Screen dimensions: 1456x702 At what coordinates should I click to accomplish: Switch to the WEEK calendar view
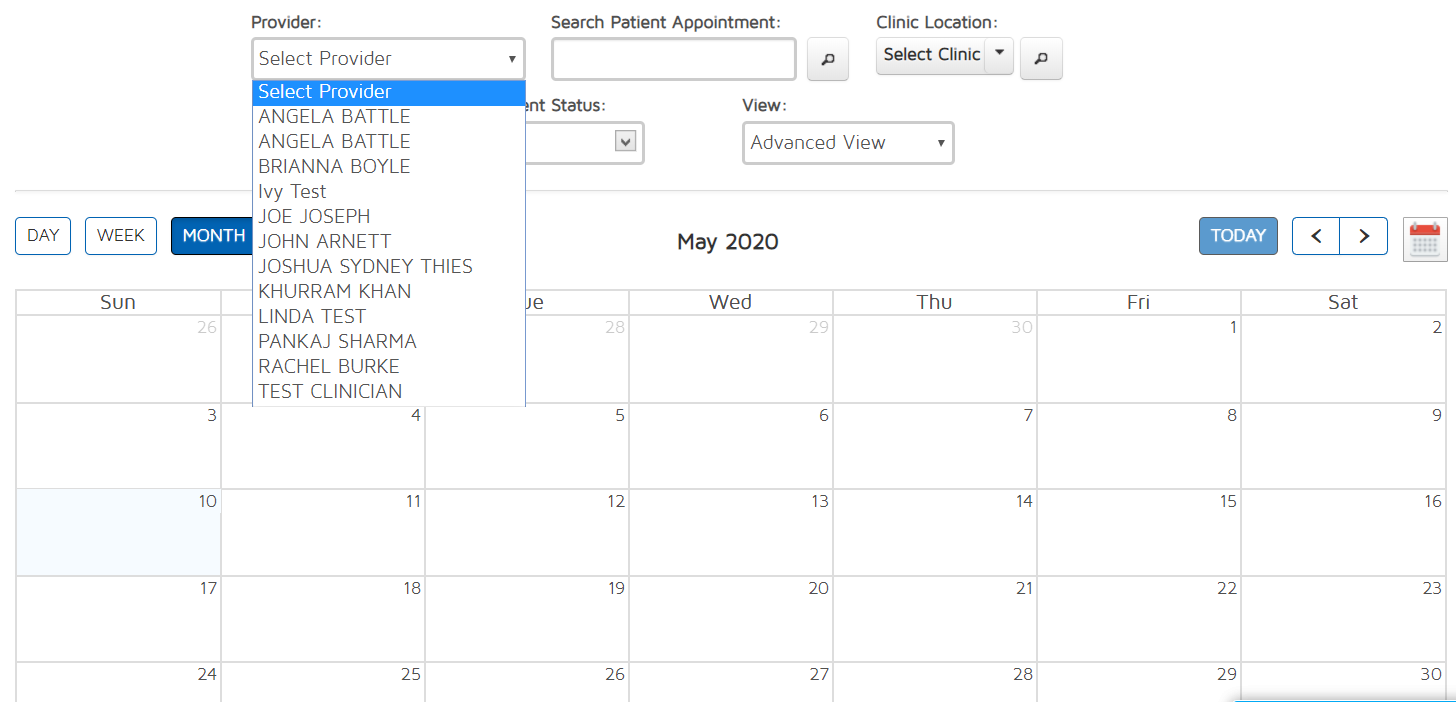tap(121, 236)
